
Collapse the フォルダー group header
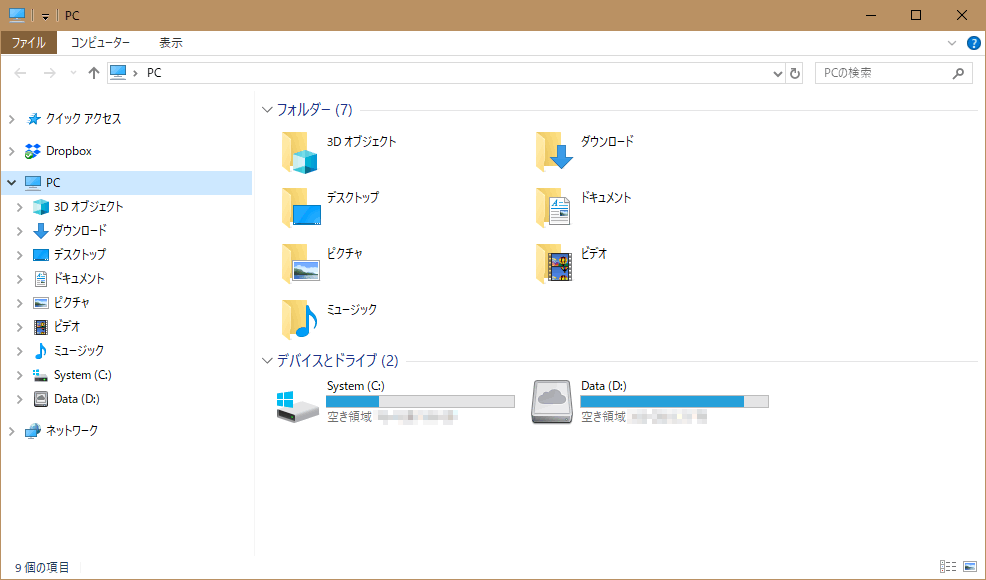pos(267,110)
